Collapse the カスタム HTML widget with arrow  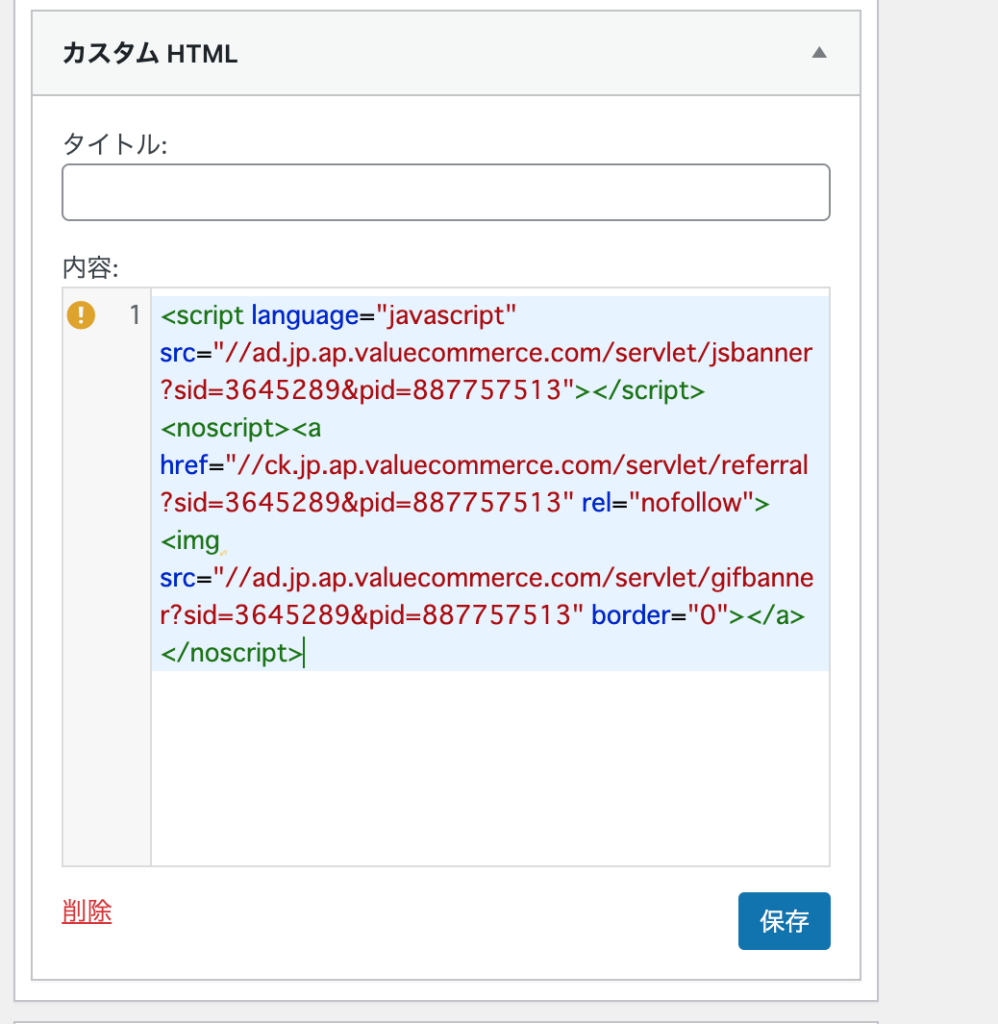(819, 53)
